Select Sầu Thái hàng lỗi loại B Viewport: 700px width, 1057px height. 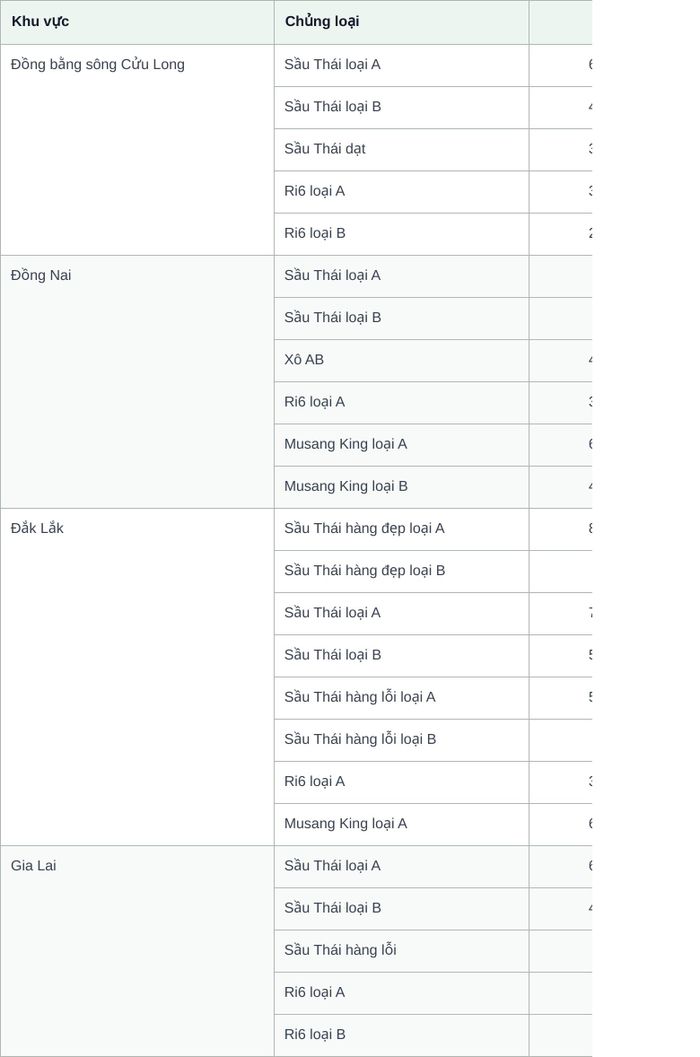[401, 739]
